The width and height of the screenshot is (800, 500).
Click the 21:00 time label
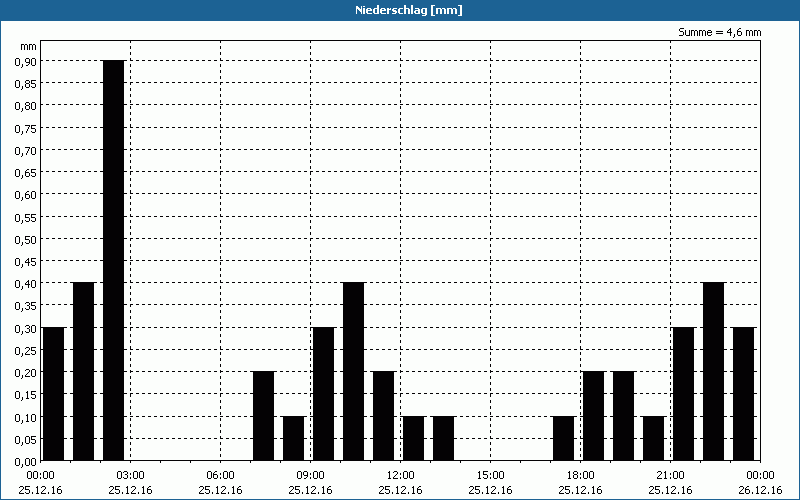click(x=670, y=476)
